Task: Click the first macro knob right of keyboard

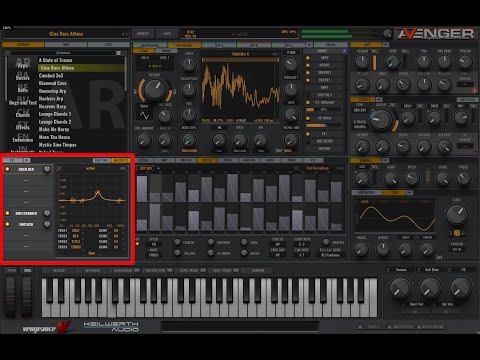Action: coord(400,288)
